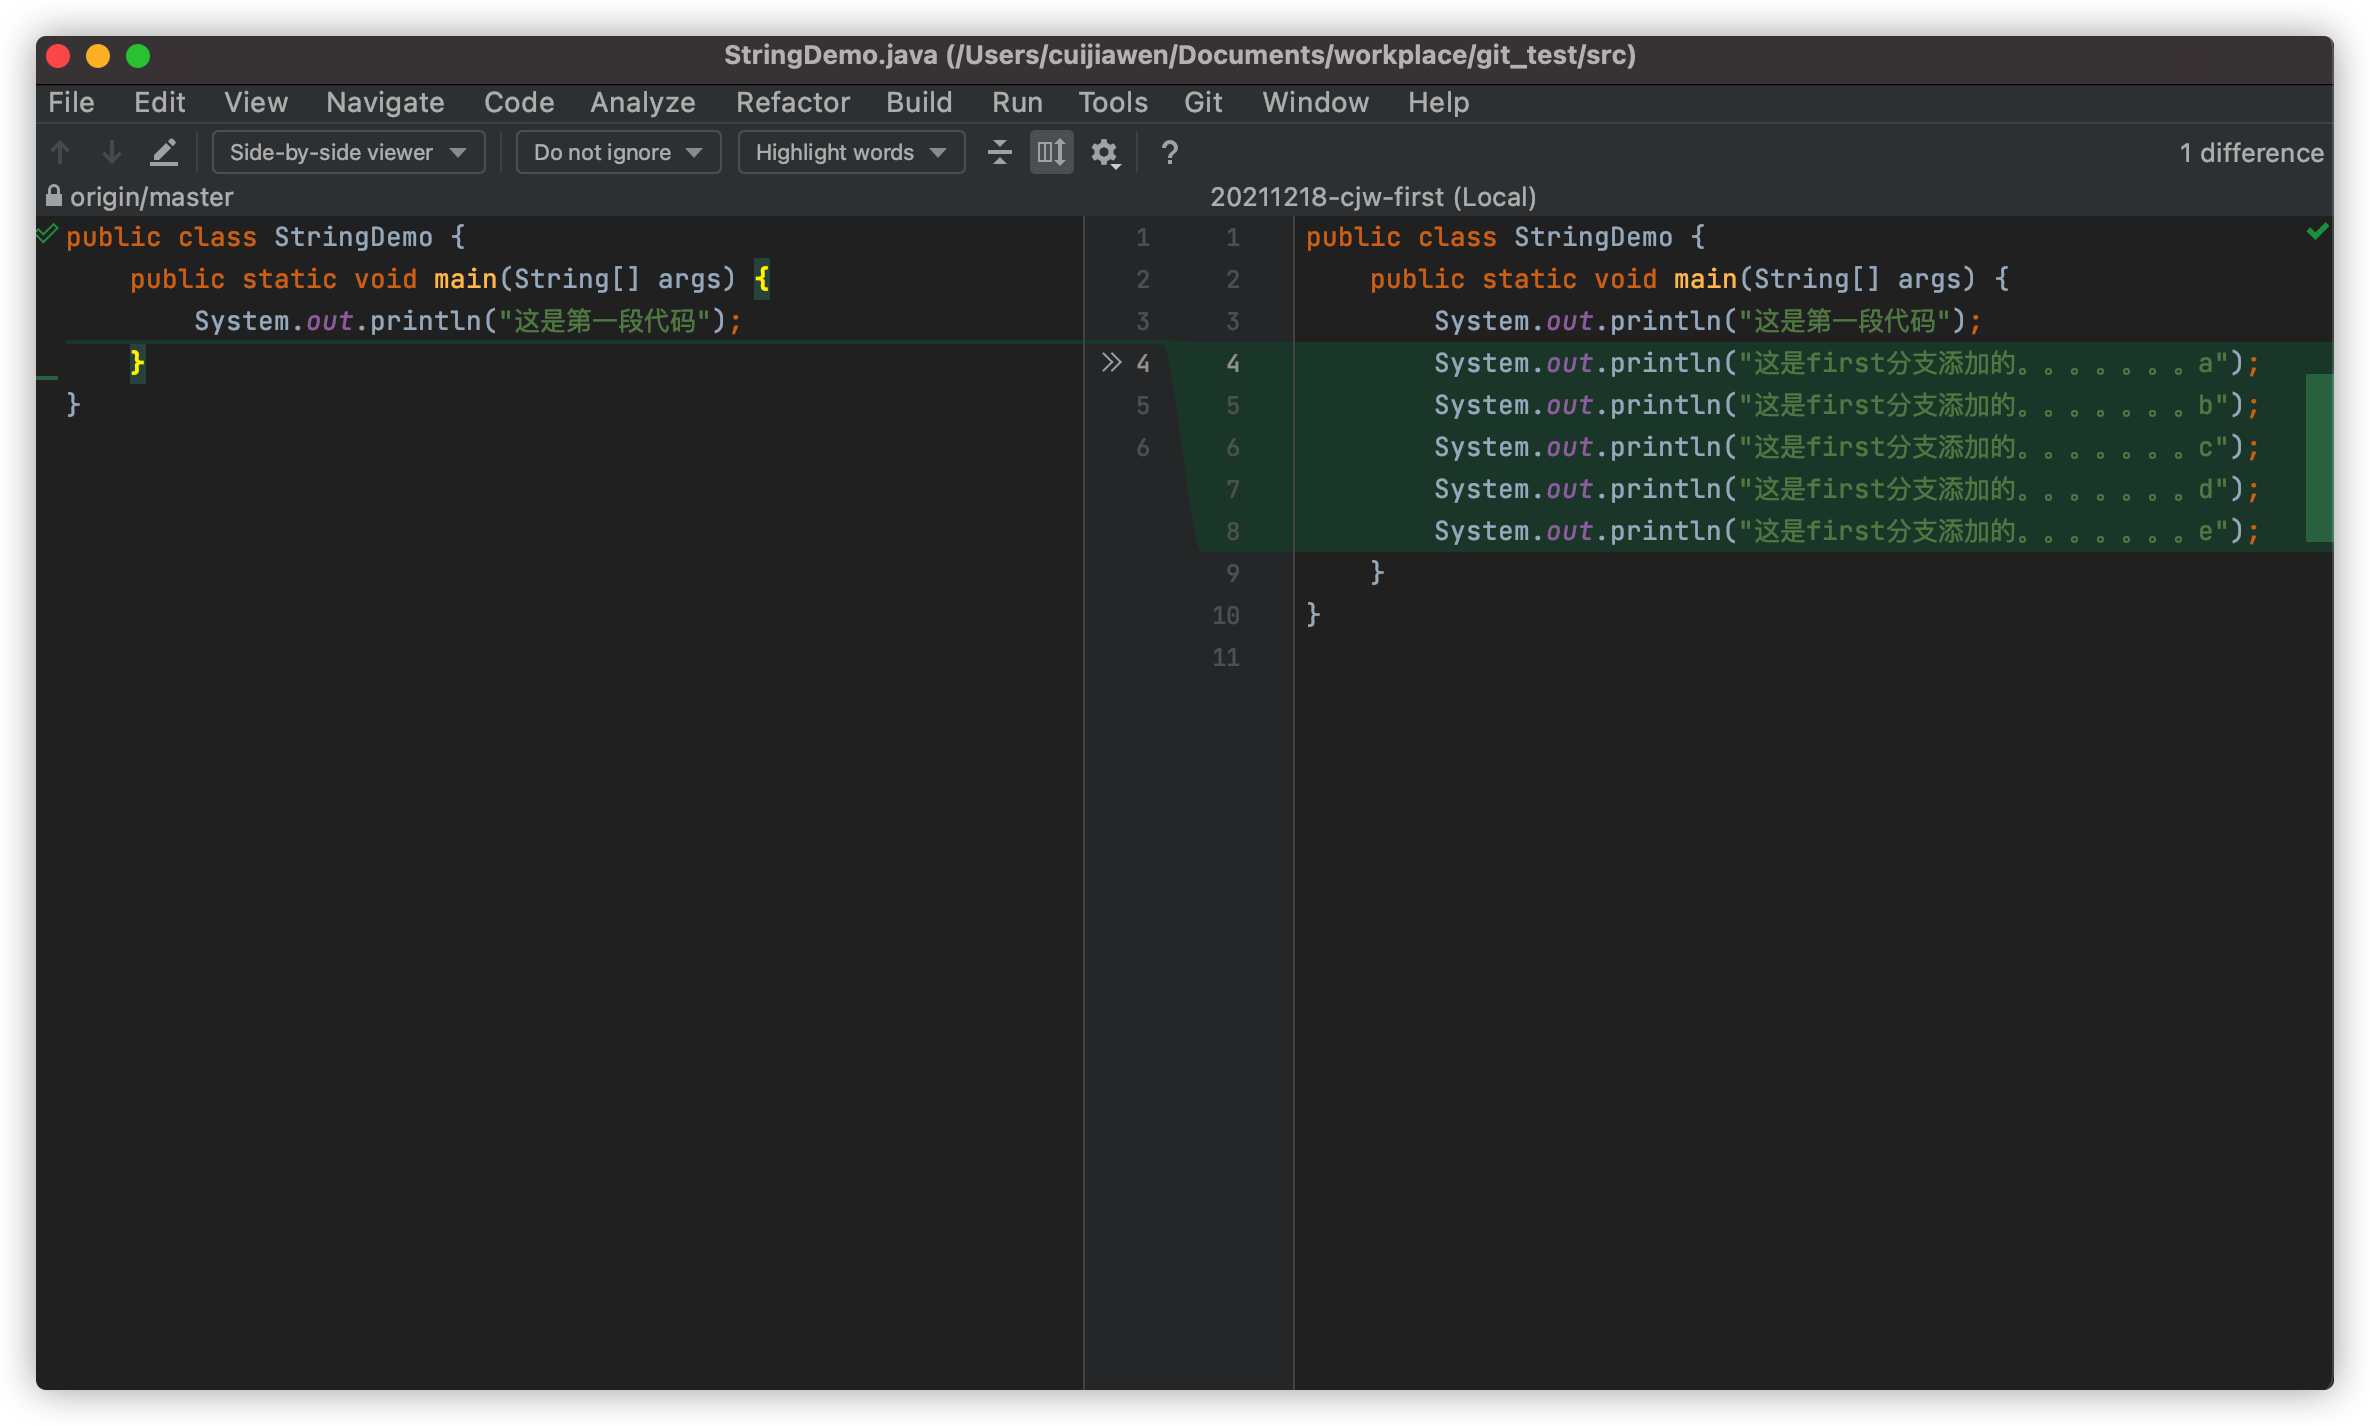This screenshot has height=1426, width=2370.
Task: Open the Highlight words dropdown
Action: 850,152
